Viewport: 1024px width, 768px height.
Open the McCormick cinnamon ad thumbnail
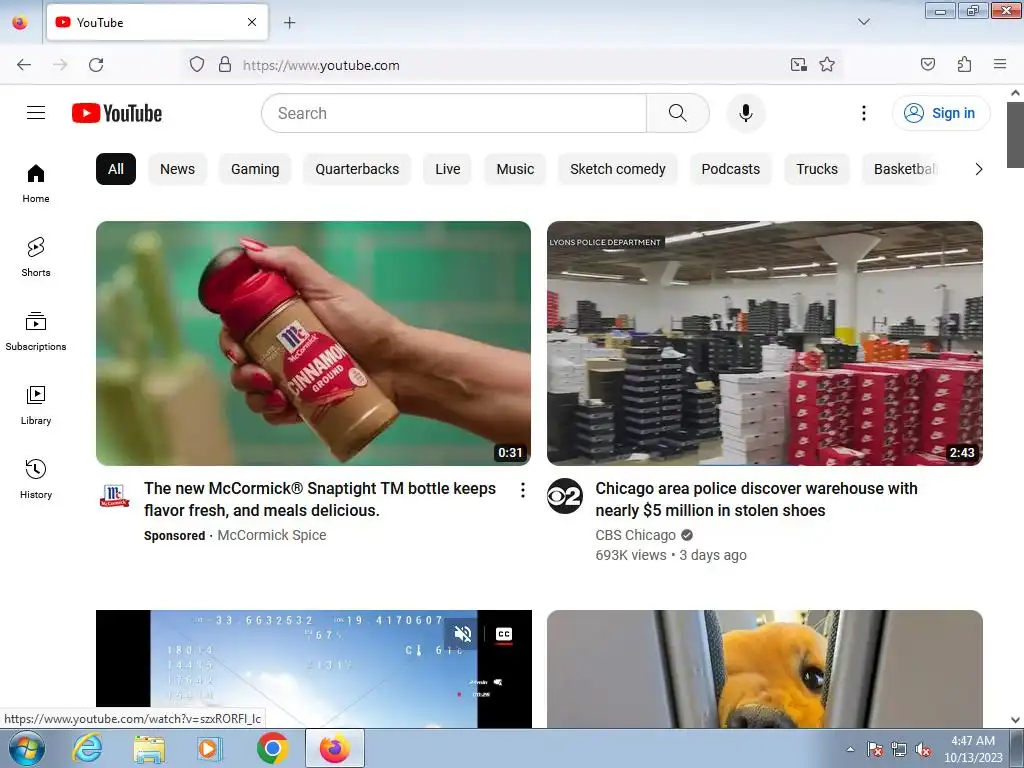(x=313, y=344)
